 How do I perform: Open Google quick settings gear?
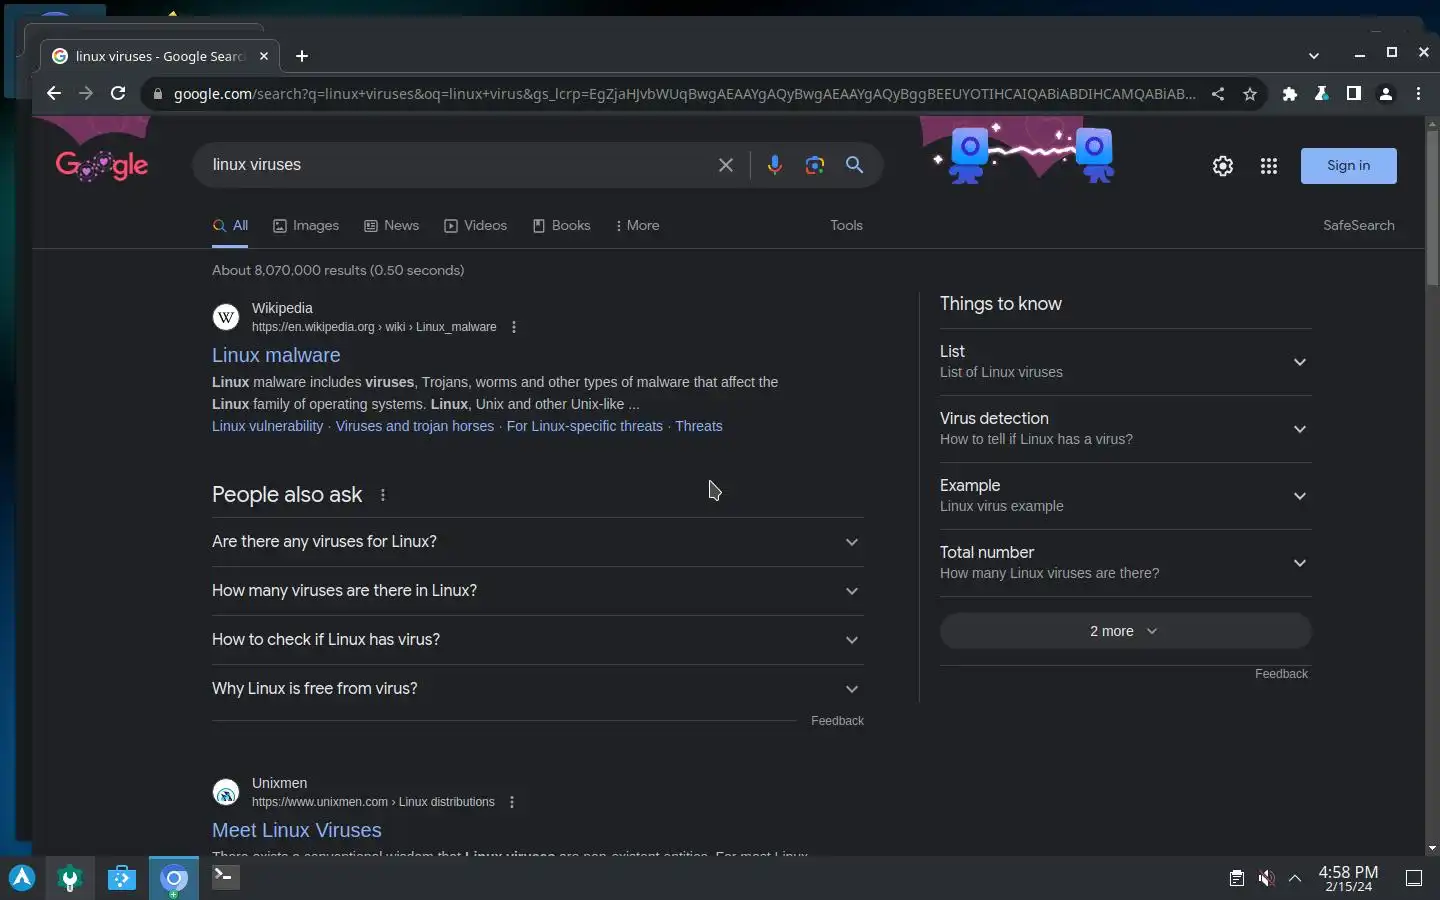(1223, 166)
